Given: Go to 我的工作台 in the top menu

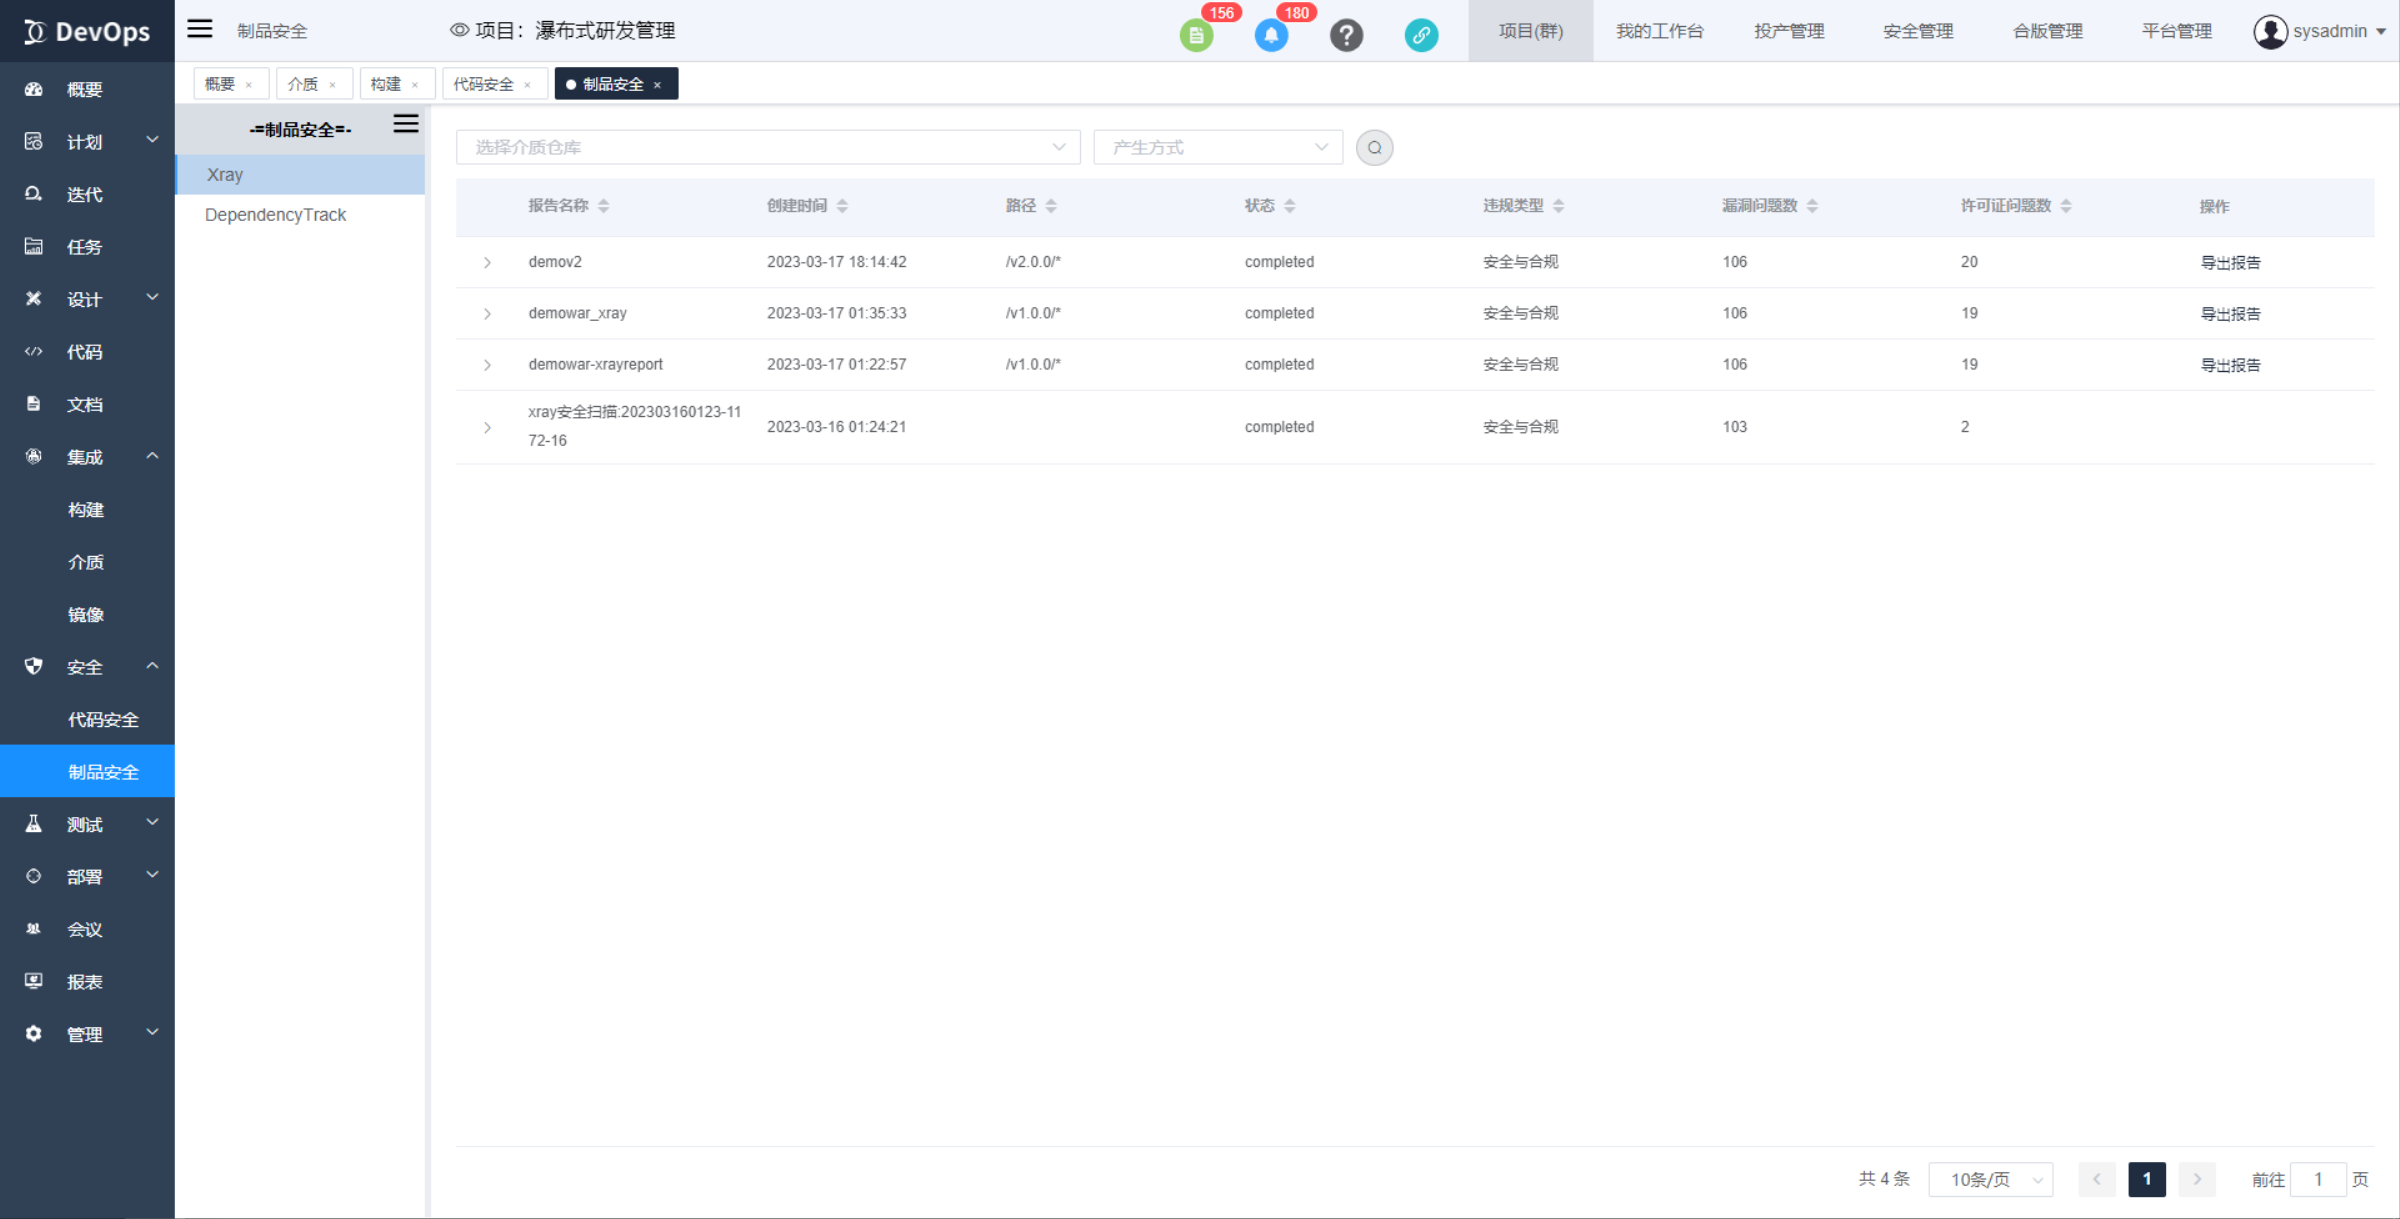Looking at the screenshot, I should pos(1660,31).
